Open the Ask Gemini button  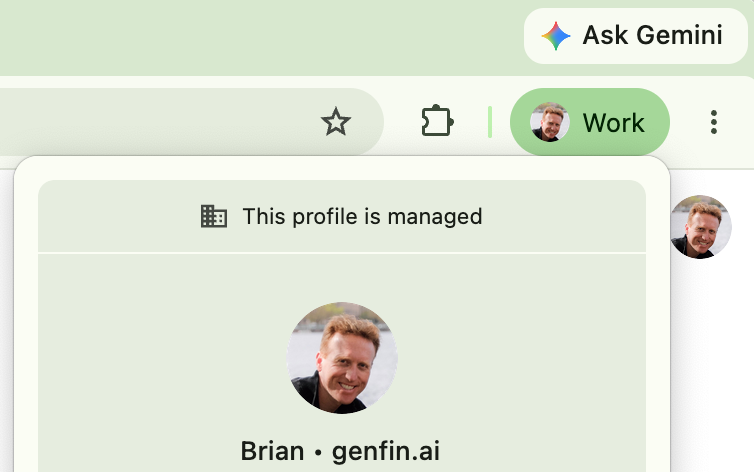pos(636,36)
